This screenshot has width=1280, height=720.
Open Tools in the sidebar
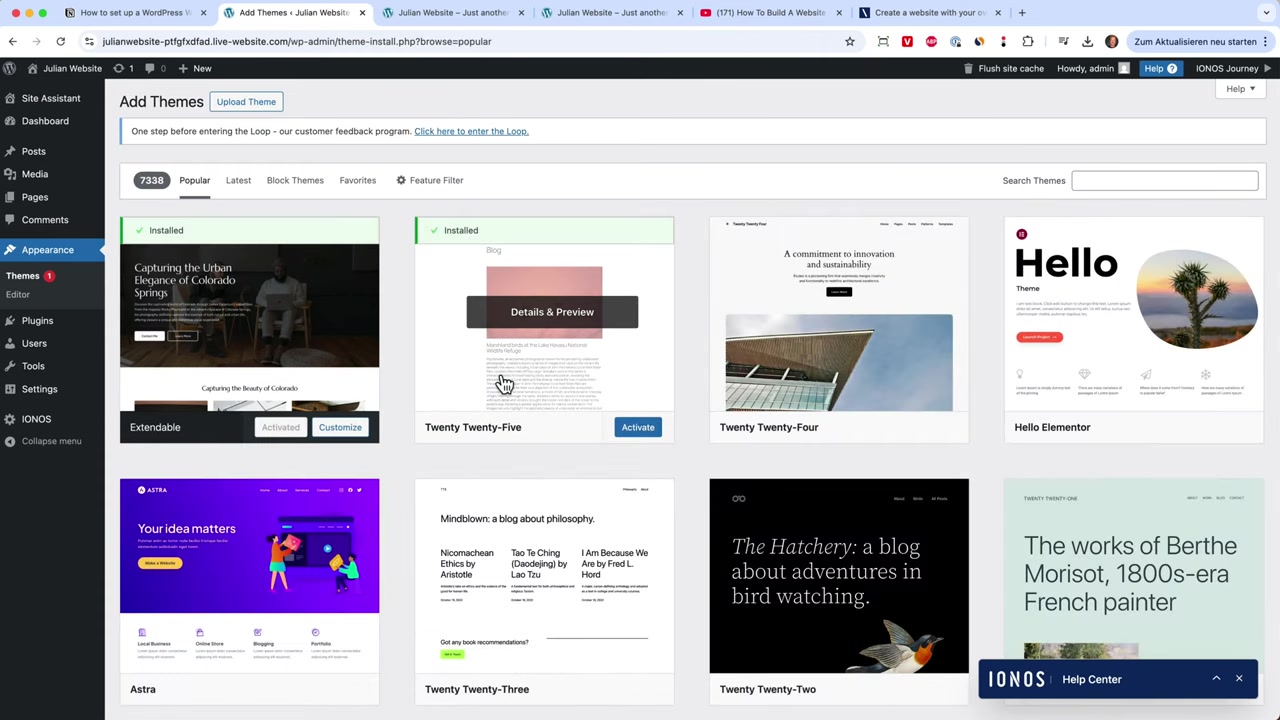[x=33, y=366]
